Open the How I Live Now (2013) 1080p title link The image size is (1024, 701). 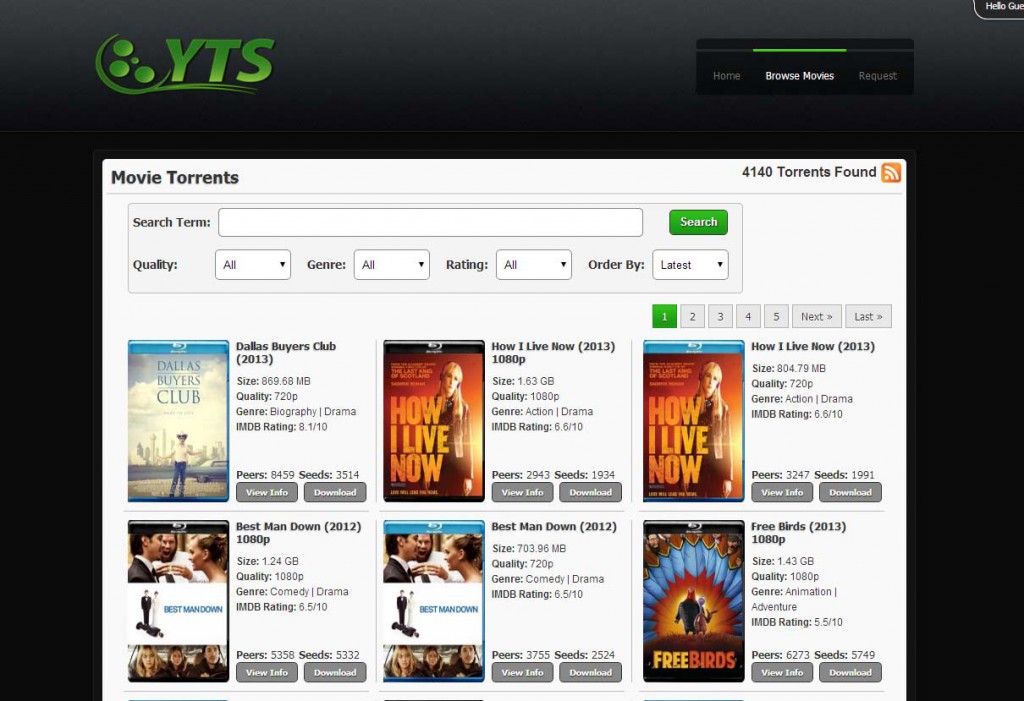point(553,353)
